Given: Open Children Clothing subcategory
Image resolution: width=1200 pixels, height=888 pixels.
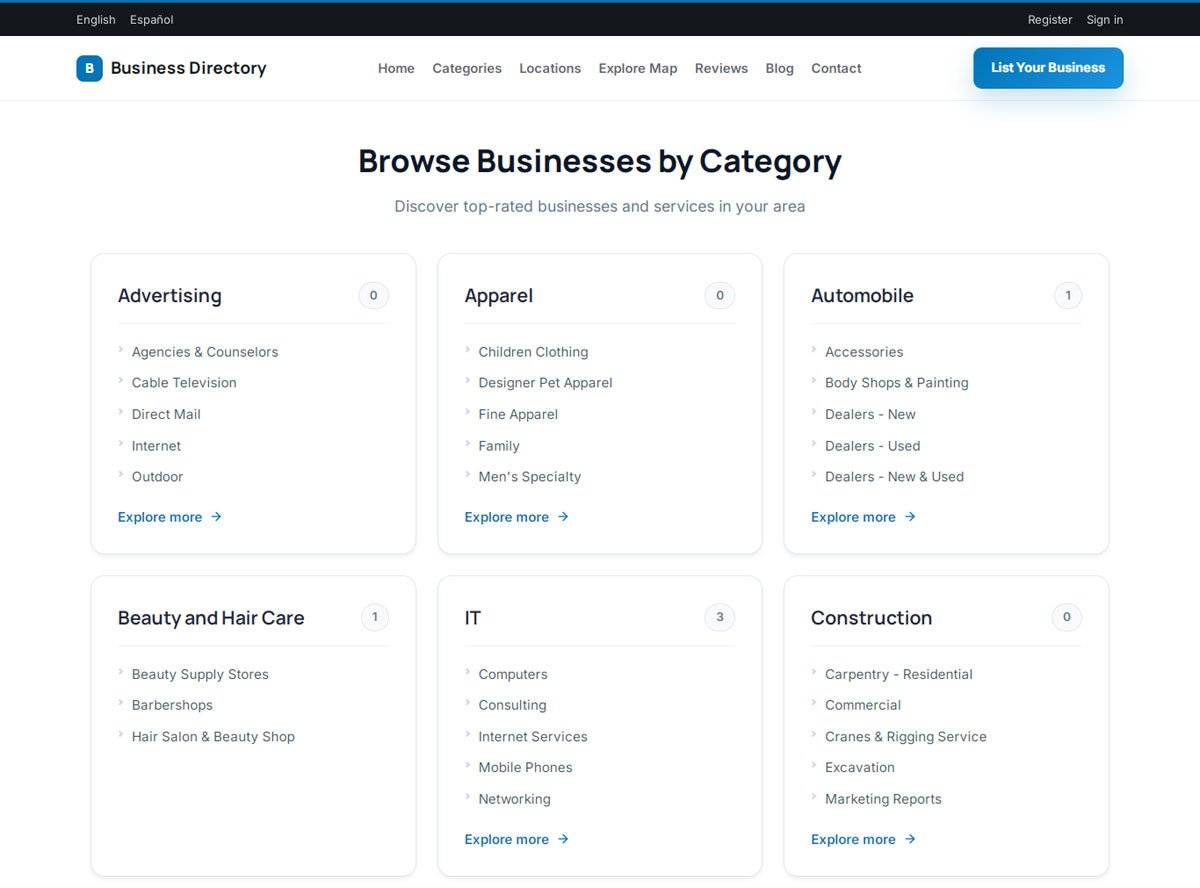Looking at the screenshot, I should pos(533,352).
